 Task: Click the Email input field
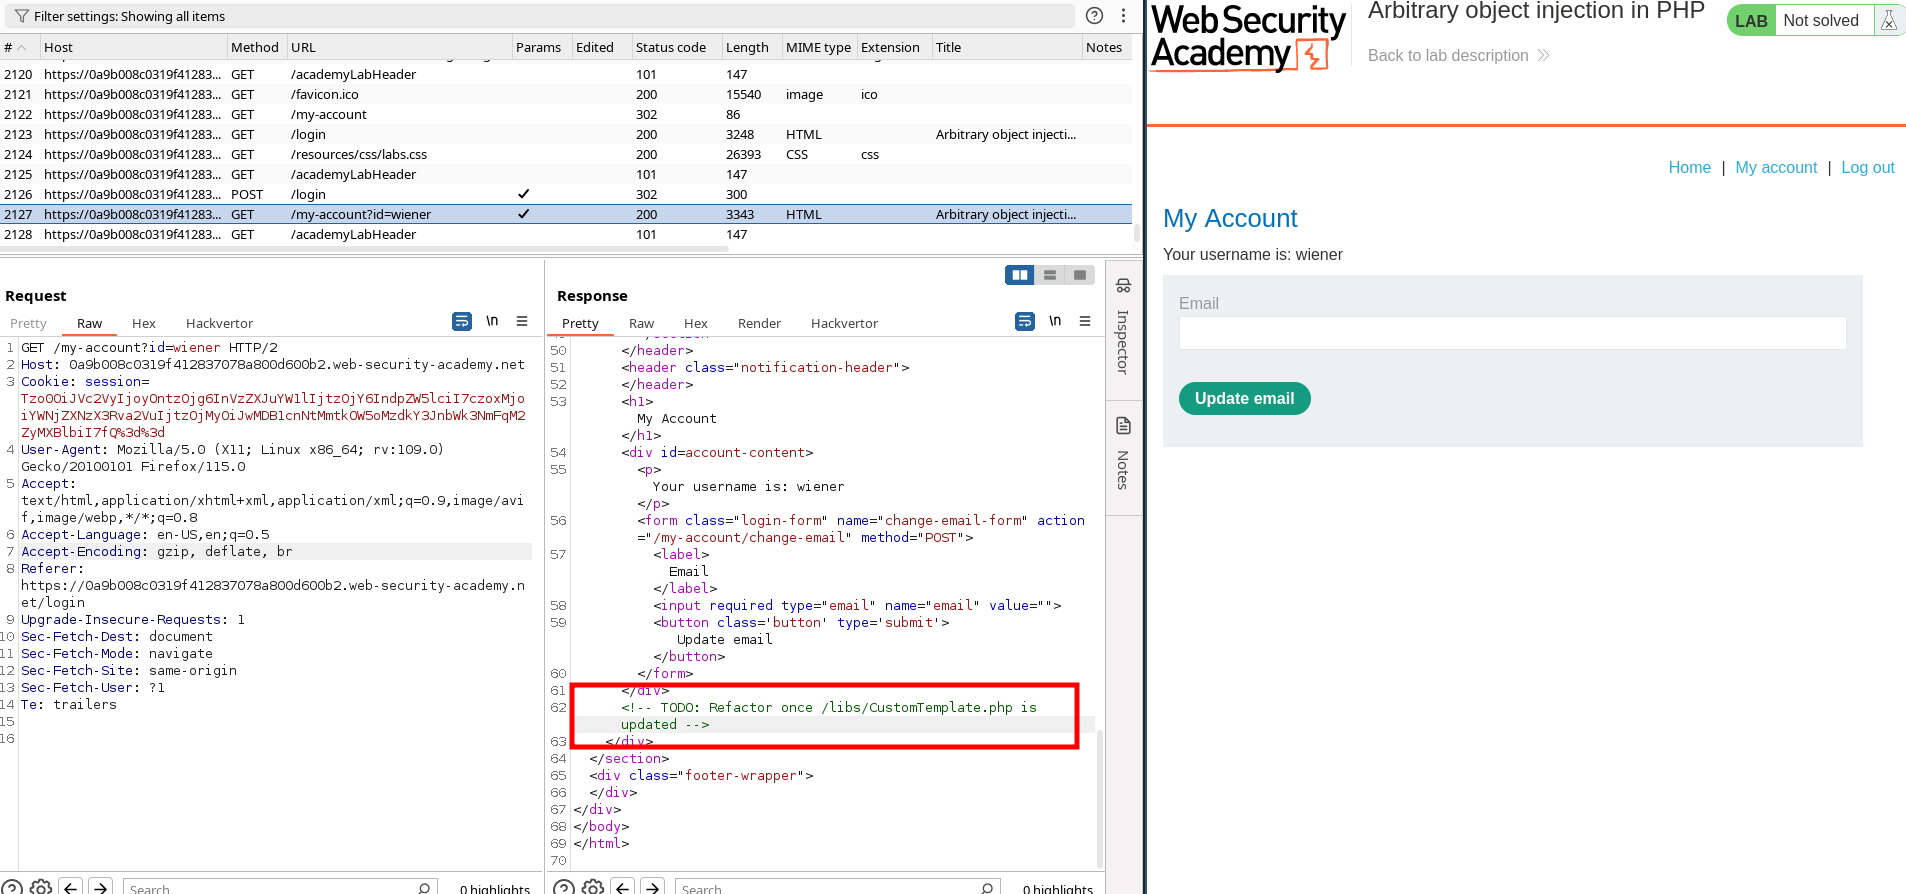tap(1512, 333)
